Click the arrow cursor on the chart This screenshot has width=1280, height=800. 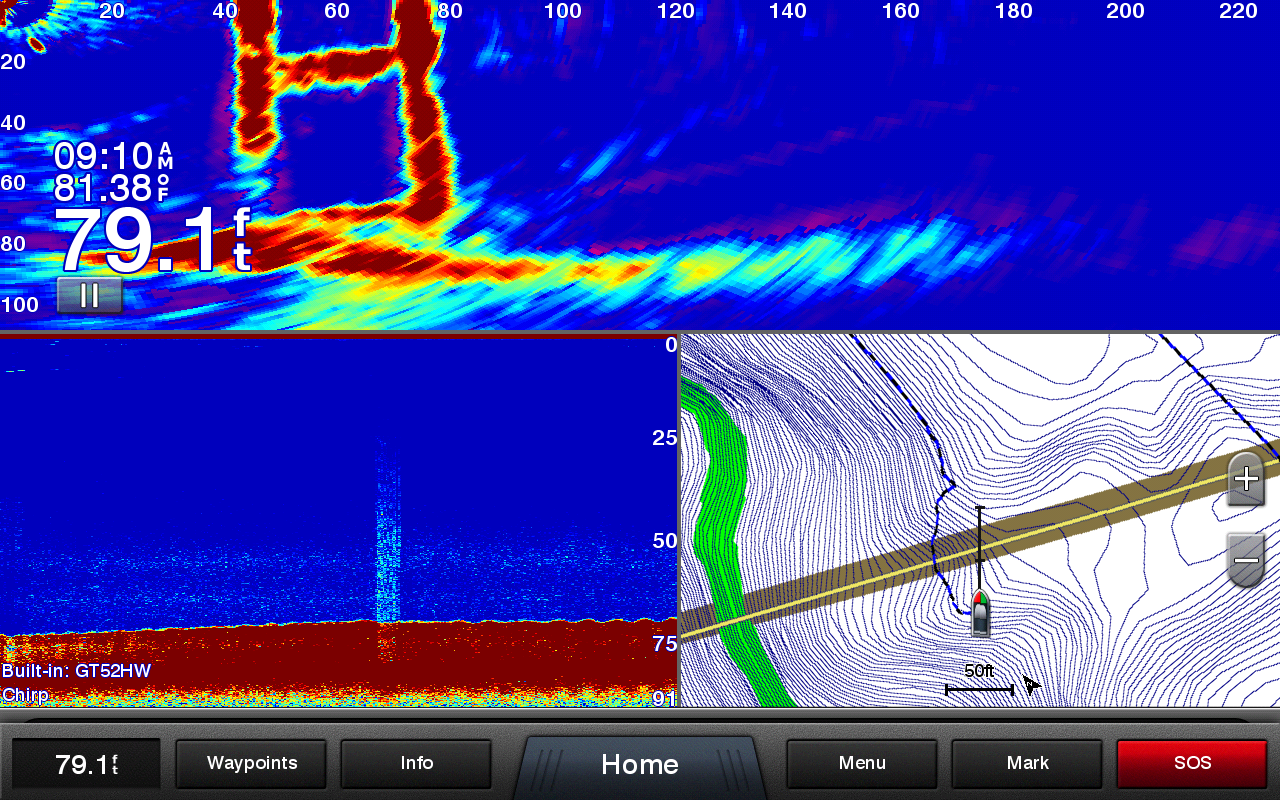pos(1031,685)
